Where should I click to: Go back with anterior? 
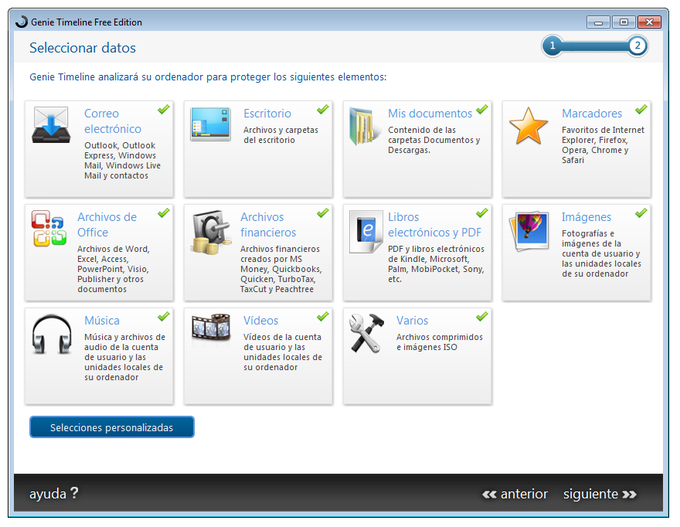click(x=515, y=494)
